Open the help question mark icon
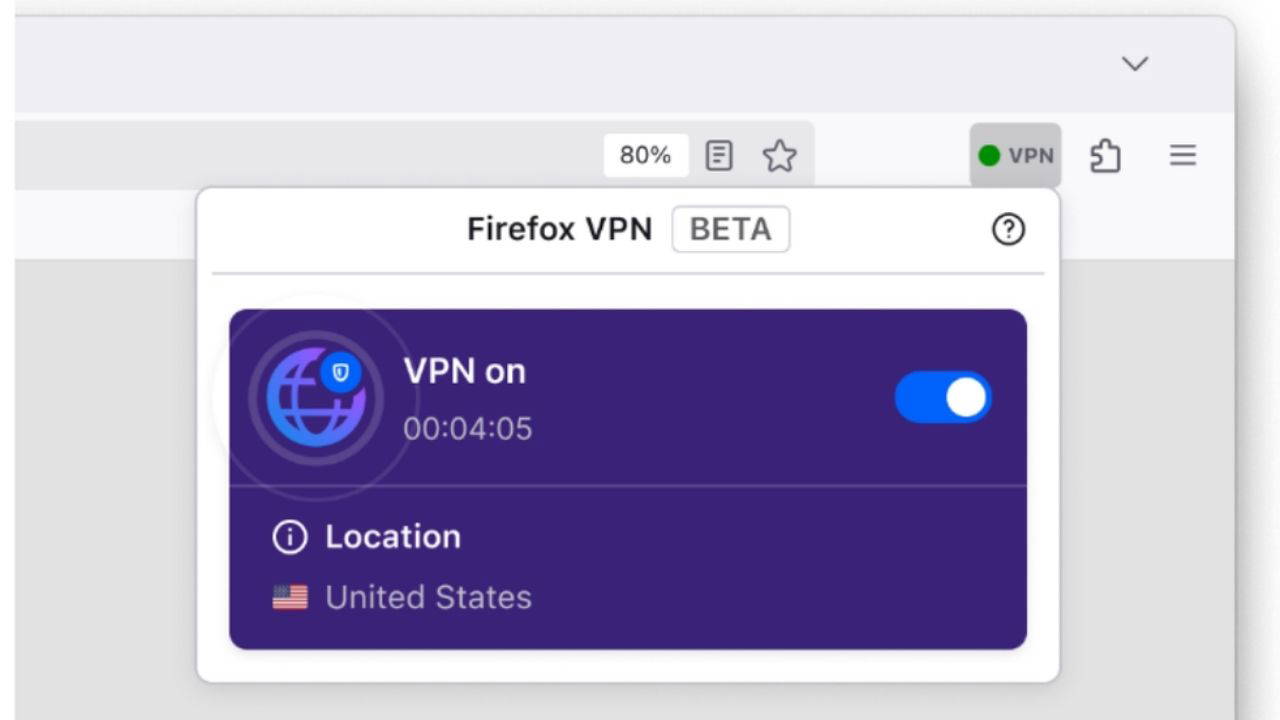The width and height of the screenshot is (1280, 720). click(x=1008, y=230)
